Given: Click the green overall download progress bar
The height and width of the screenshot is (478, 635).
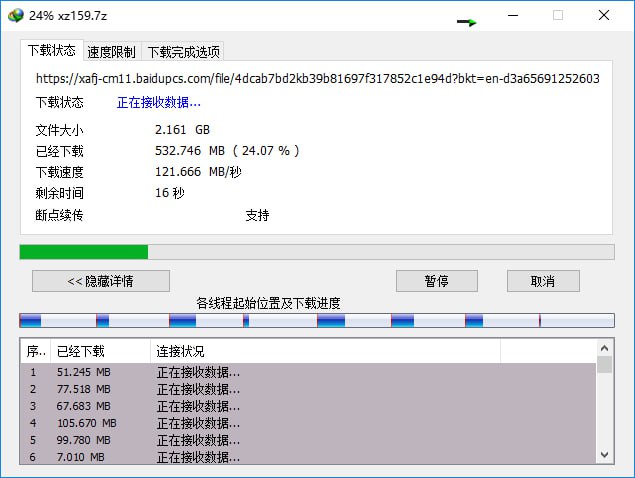Looking at the screenshot, I should 317,252.
